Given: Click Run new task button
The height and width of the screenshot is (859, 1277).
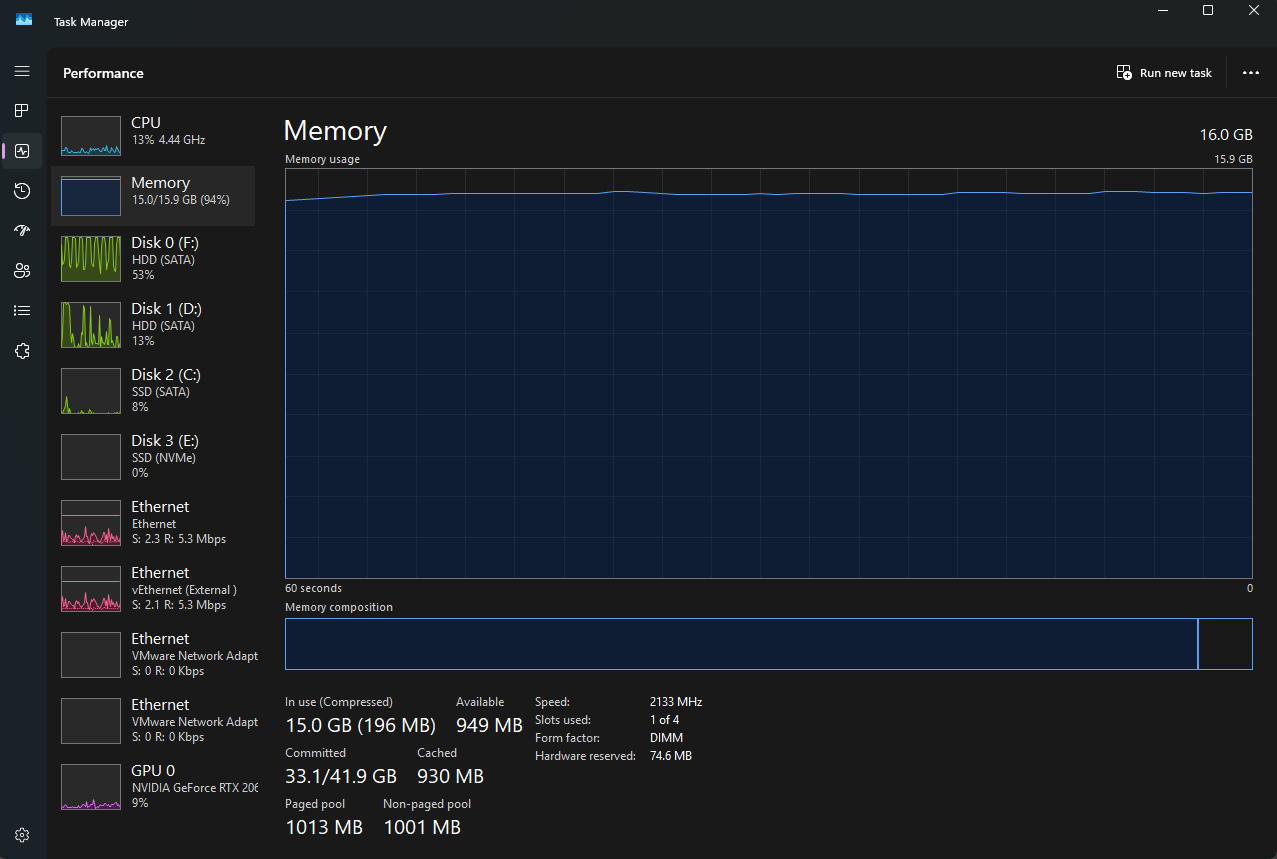Looking at the screenshot, I should point(1164,73).
